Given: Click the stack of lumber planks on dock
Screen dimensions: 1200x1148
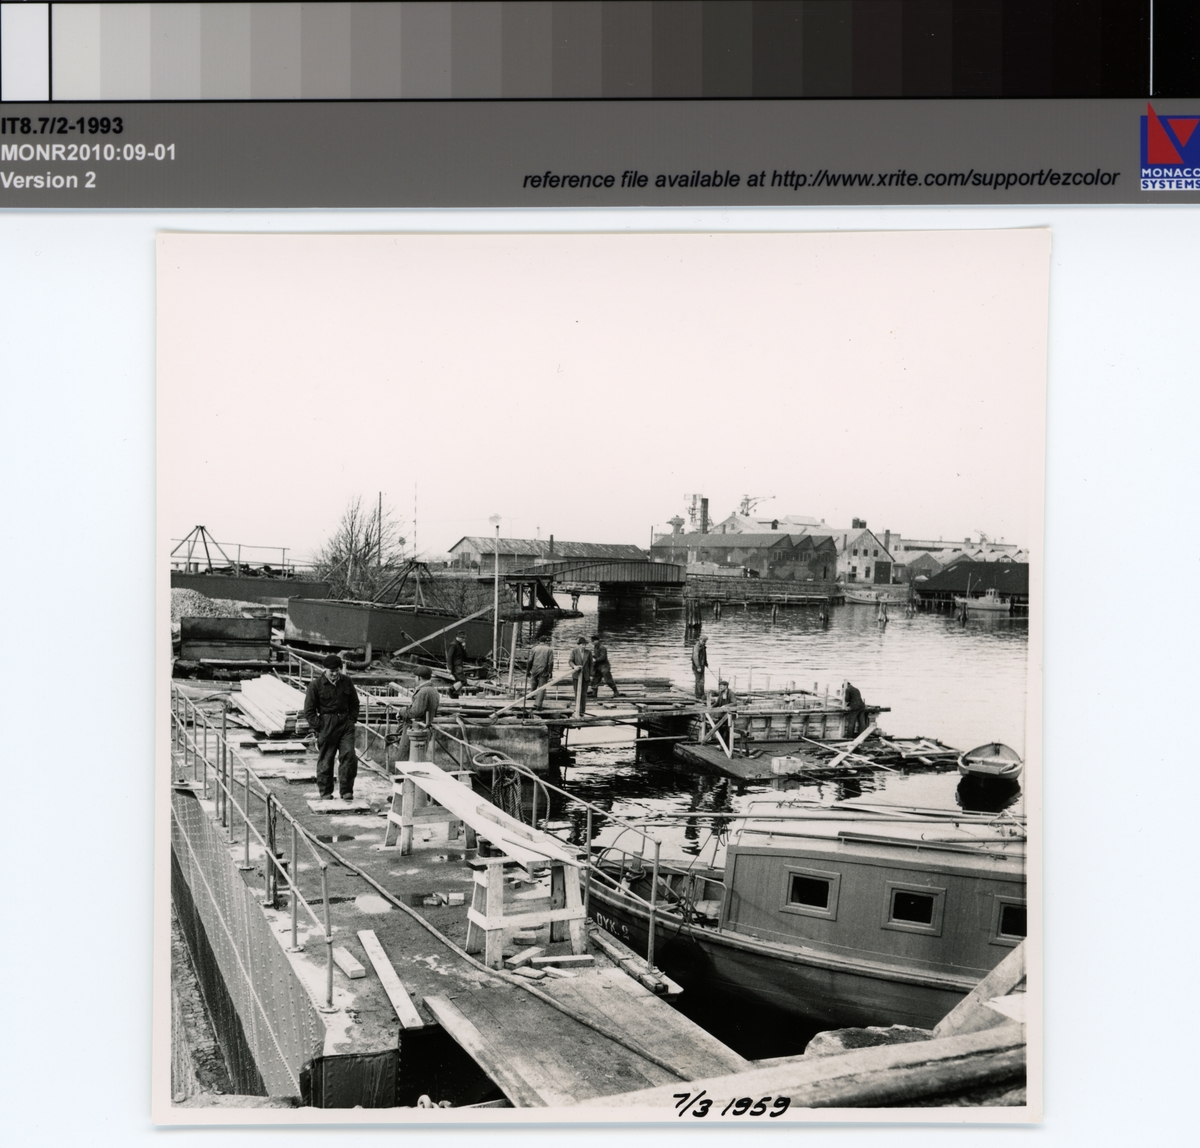Looking at the screenshot, I should click(267, 703).
